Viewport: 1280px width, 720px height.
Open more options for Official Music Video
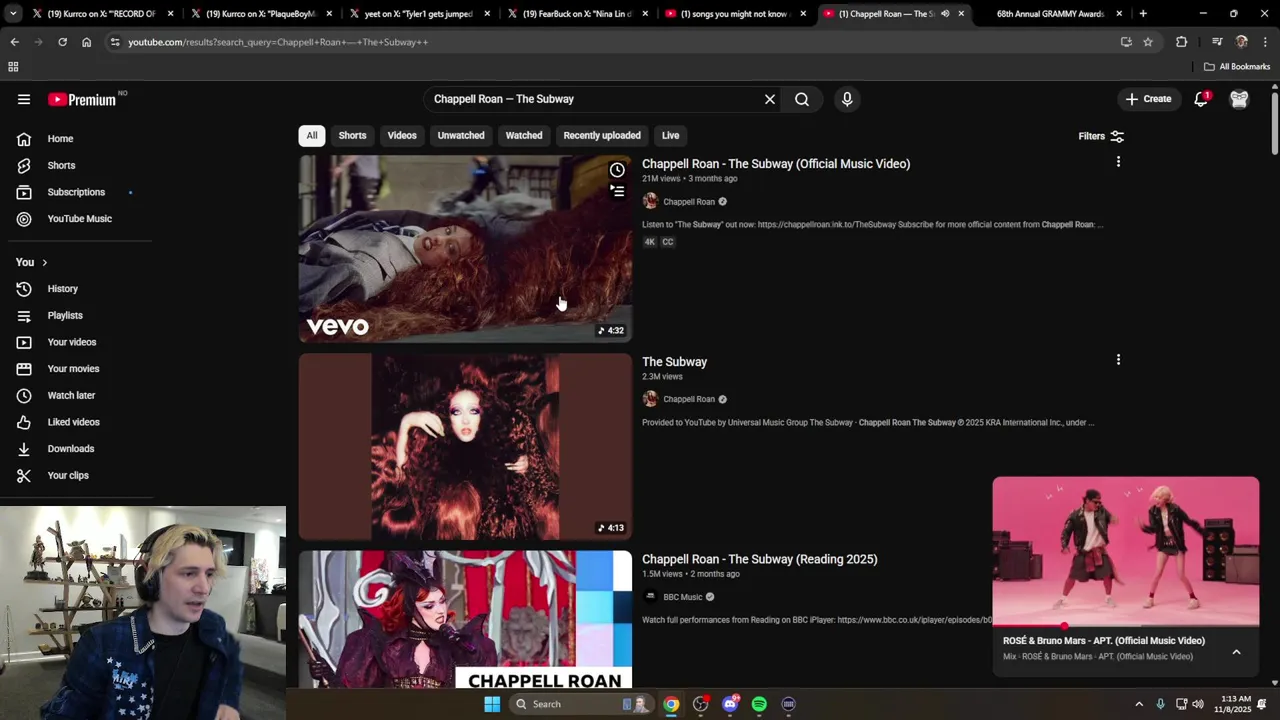click(x=1118, y=161)
